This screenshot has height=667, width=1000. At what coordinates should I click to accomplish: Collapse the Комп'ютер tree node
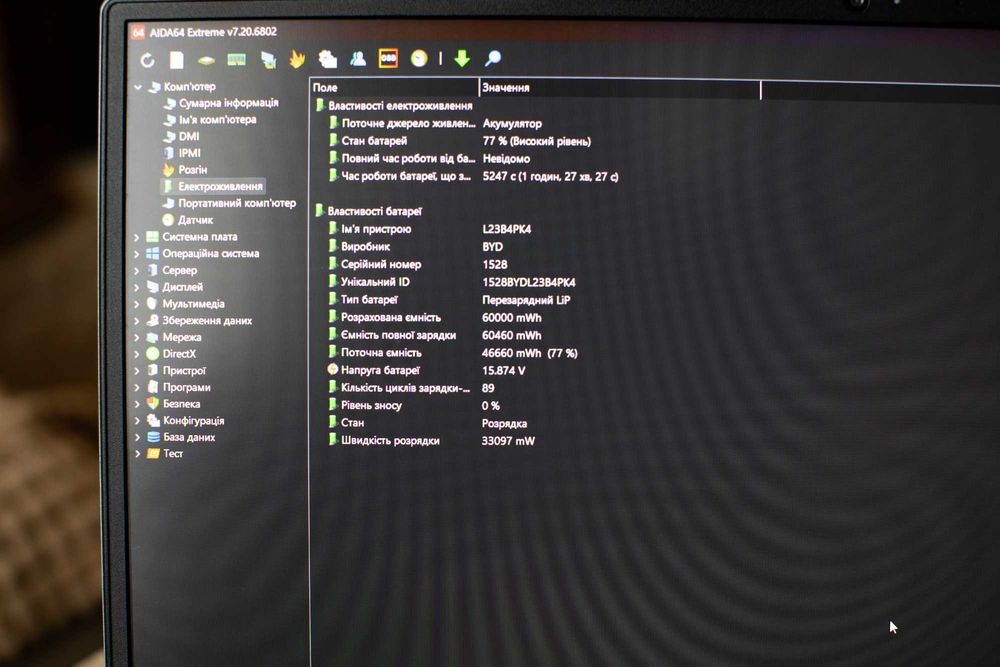(x=138, y=87)
